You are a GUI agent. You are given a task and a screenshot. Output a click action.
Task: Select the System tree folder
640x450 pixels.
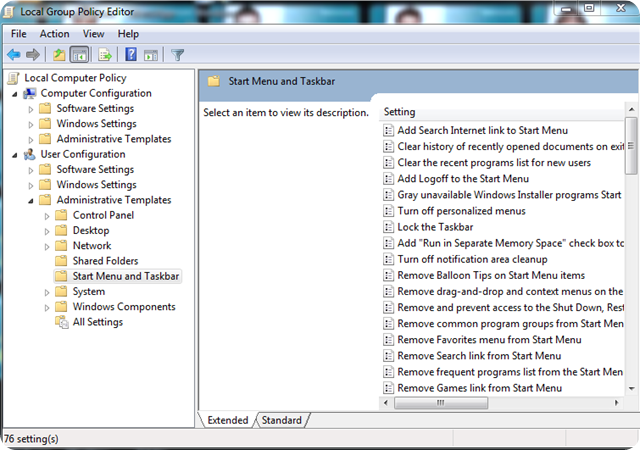(x=81, y=292)
